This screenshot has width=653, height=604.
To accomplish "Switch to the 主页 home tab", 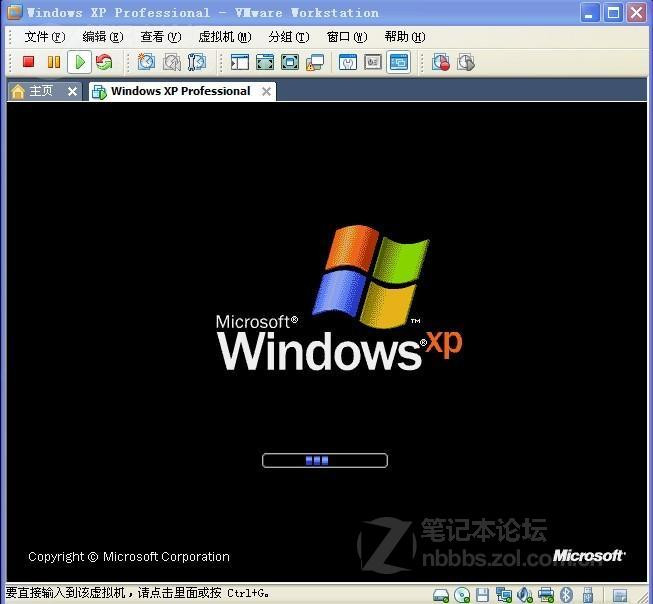I will [40, 91].
